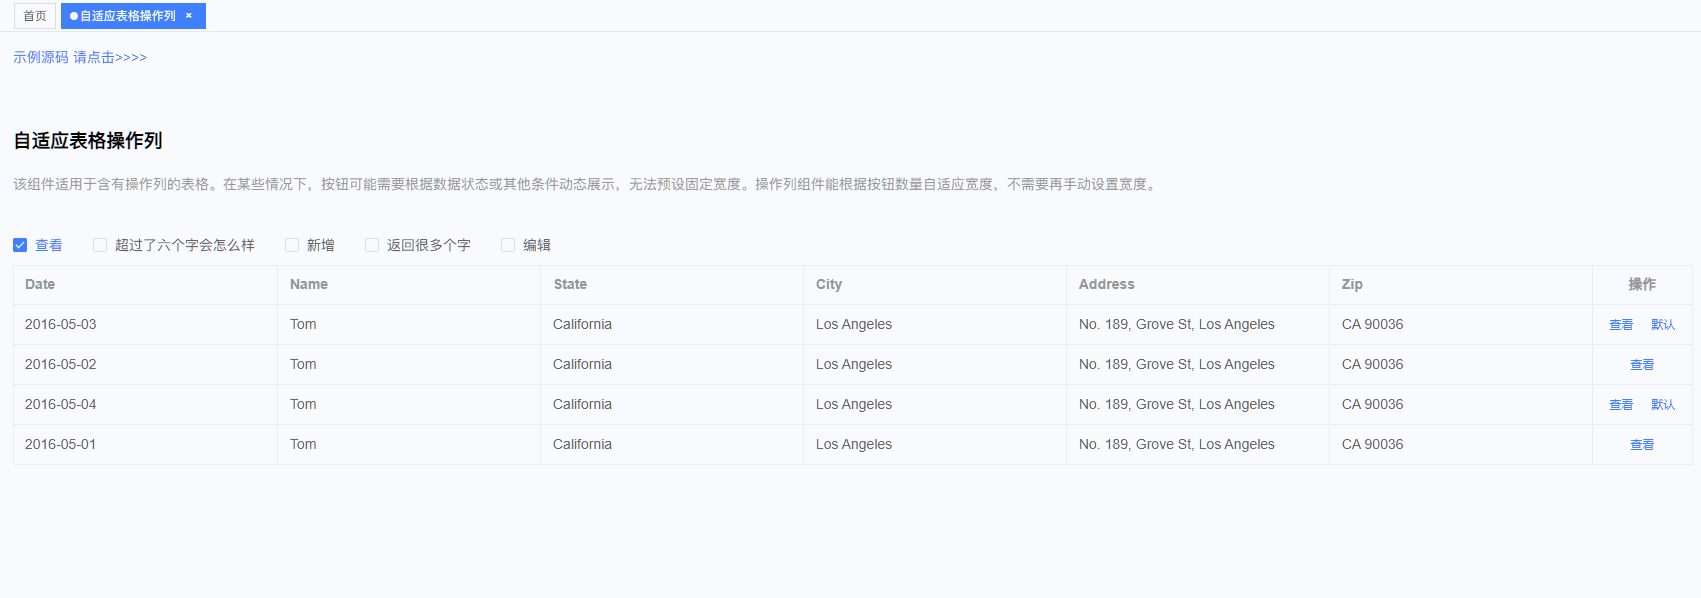Check the 新增 checkbox
Viewport: 1701px width, 598px height.
(292, 245)
